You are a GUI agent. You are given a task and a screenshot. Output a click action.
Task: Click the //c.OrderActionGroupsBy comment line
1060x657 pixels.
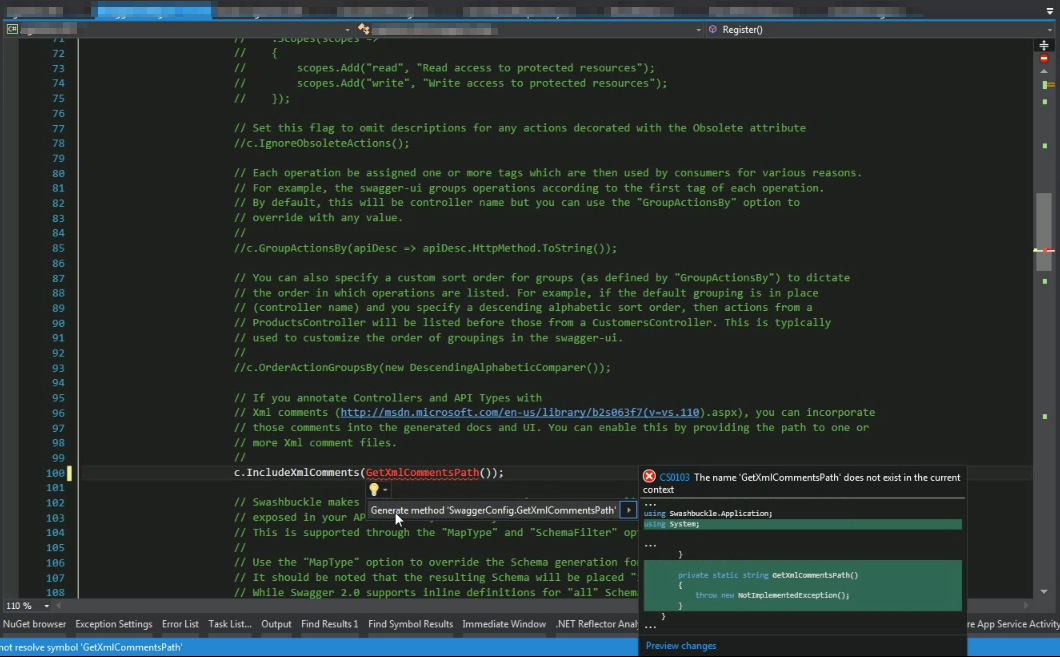click(x=423, y=368)
